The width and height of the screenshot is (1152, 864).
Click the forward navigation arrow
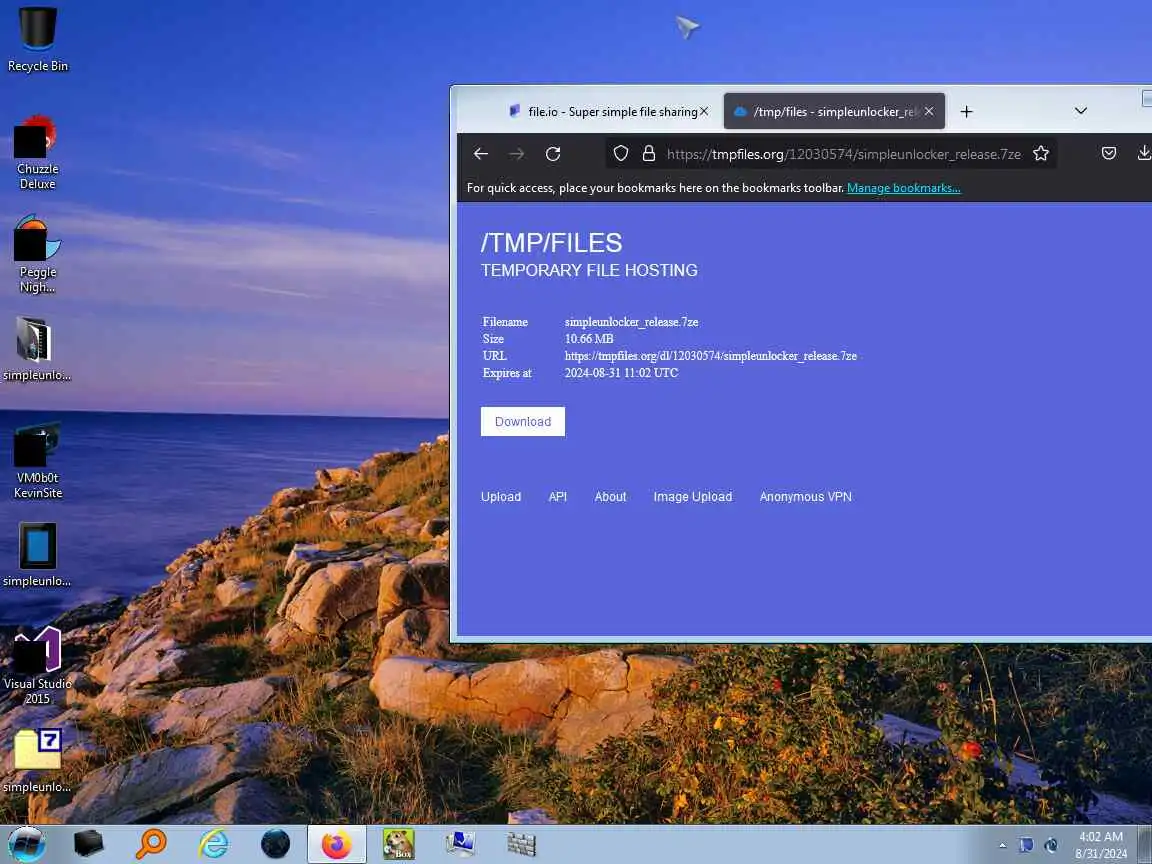(516, 154)
